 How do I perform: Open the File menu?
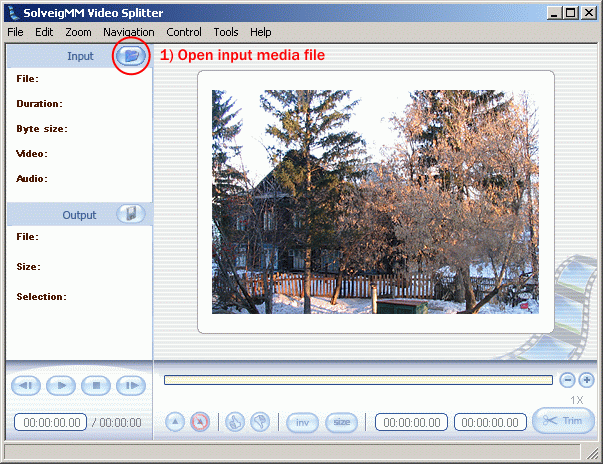(x=15, y=32)
